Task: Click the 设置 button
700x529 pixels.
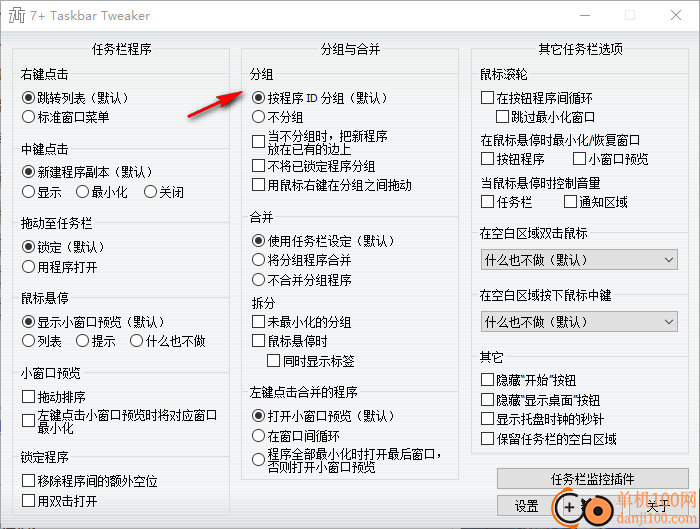Action: pos(527,506)
